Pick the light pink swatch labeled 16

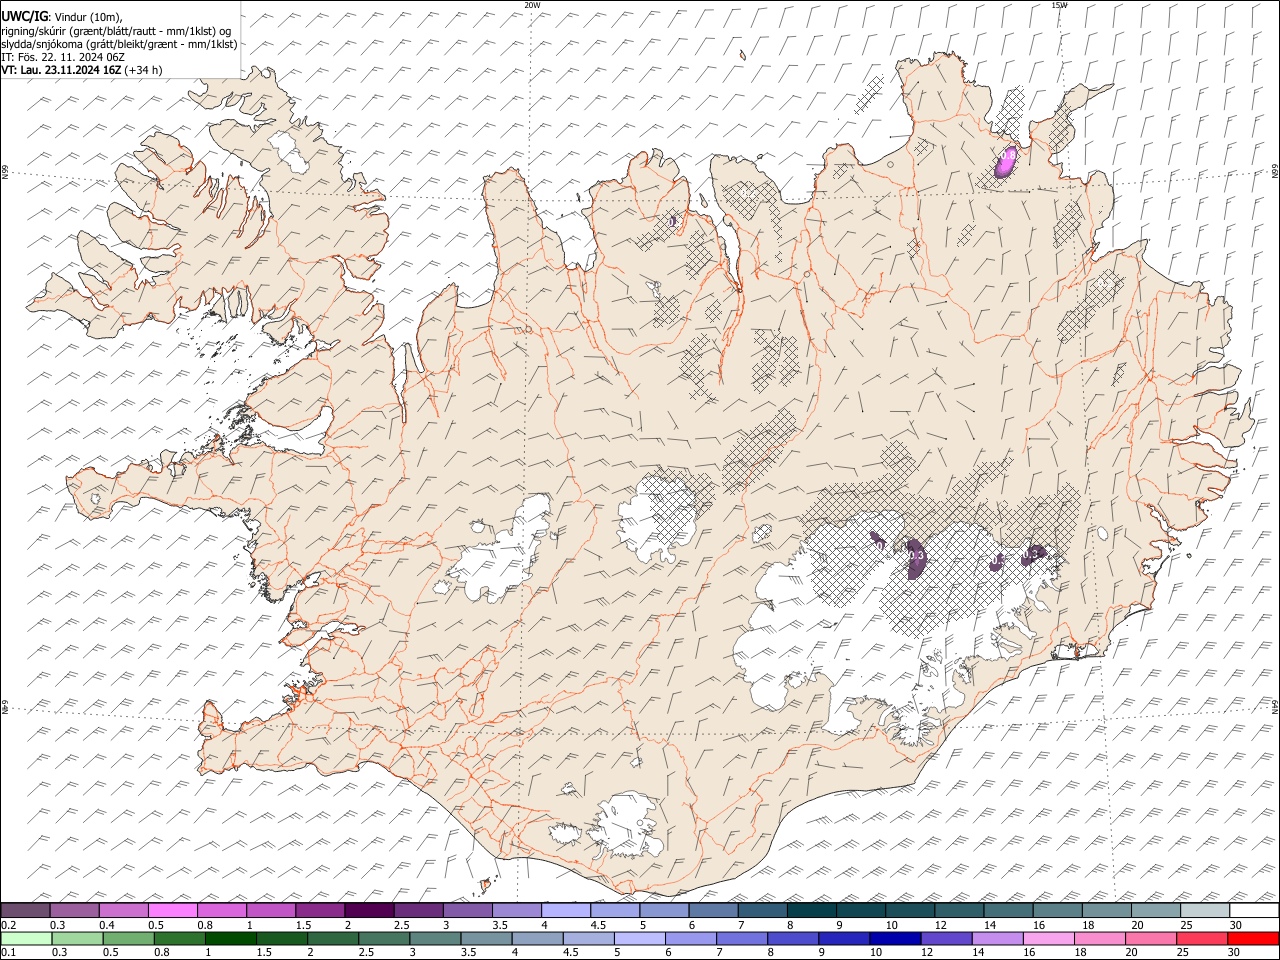1049,938
